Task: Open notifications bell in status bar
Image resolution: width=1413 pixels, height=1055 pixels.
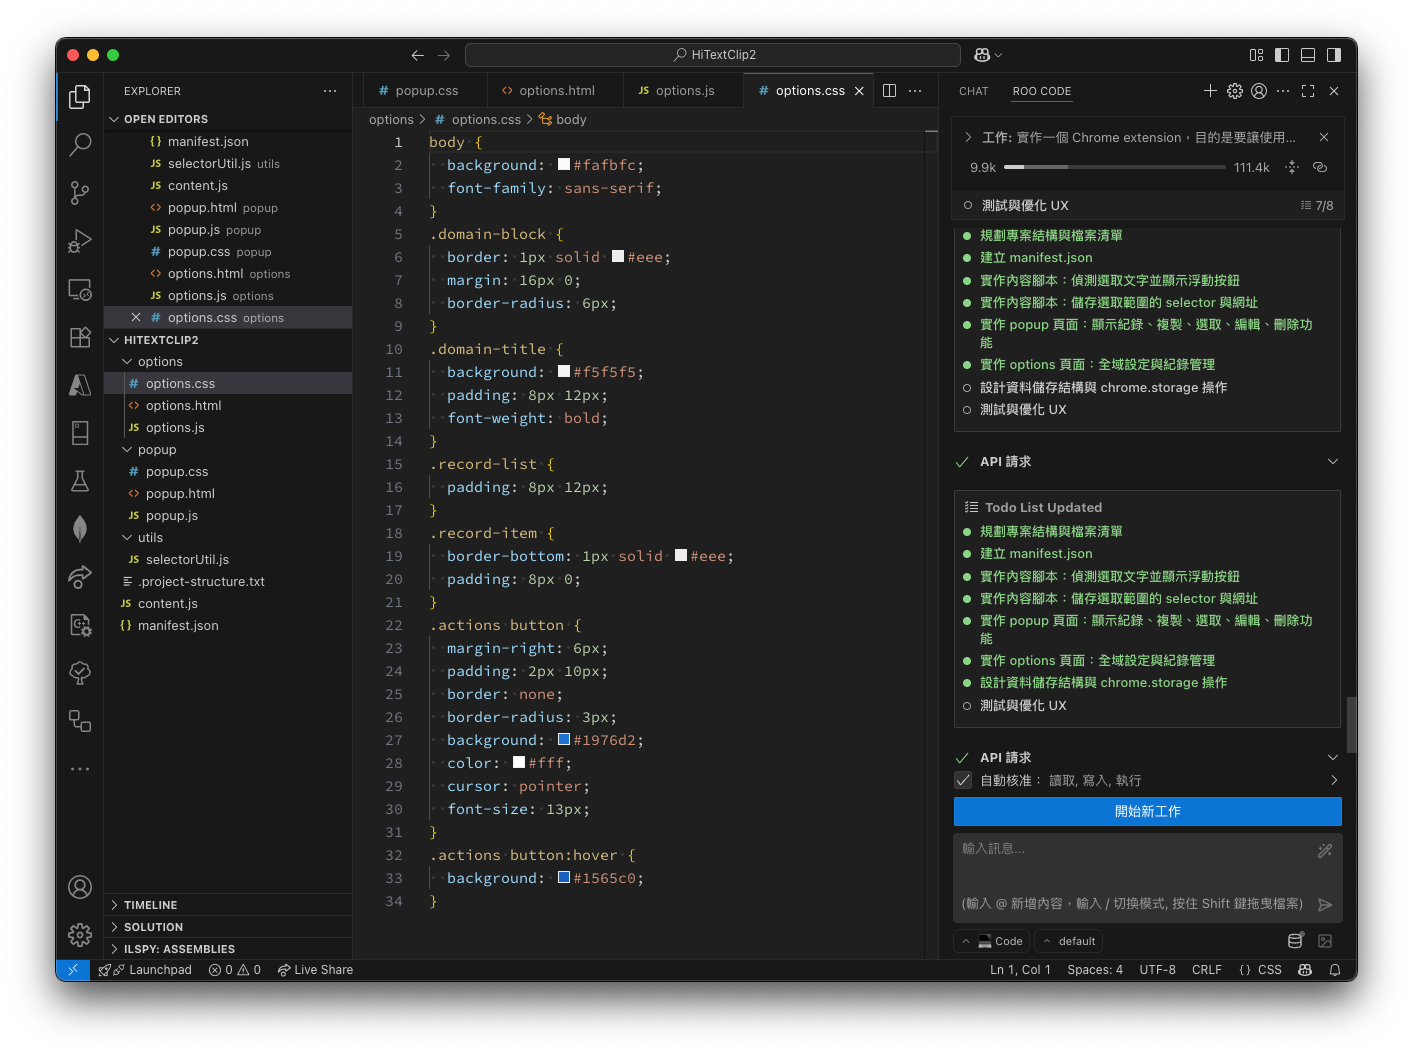Action: 1335,970
